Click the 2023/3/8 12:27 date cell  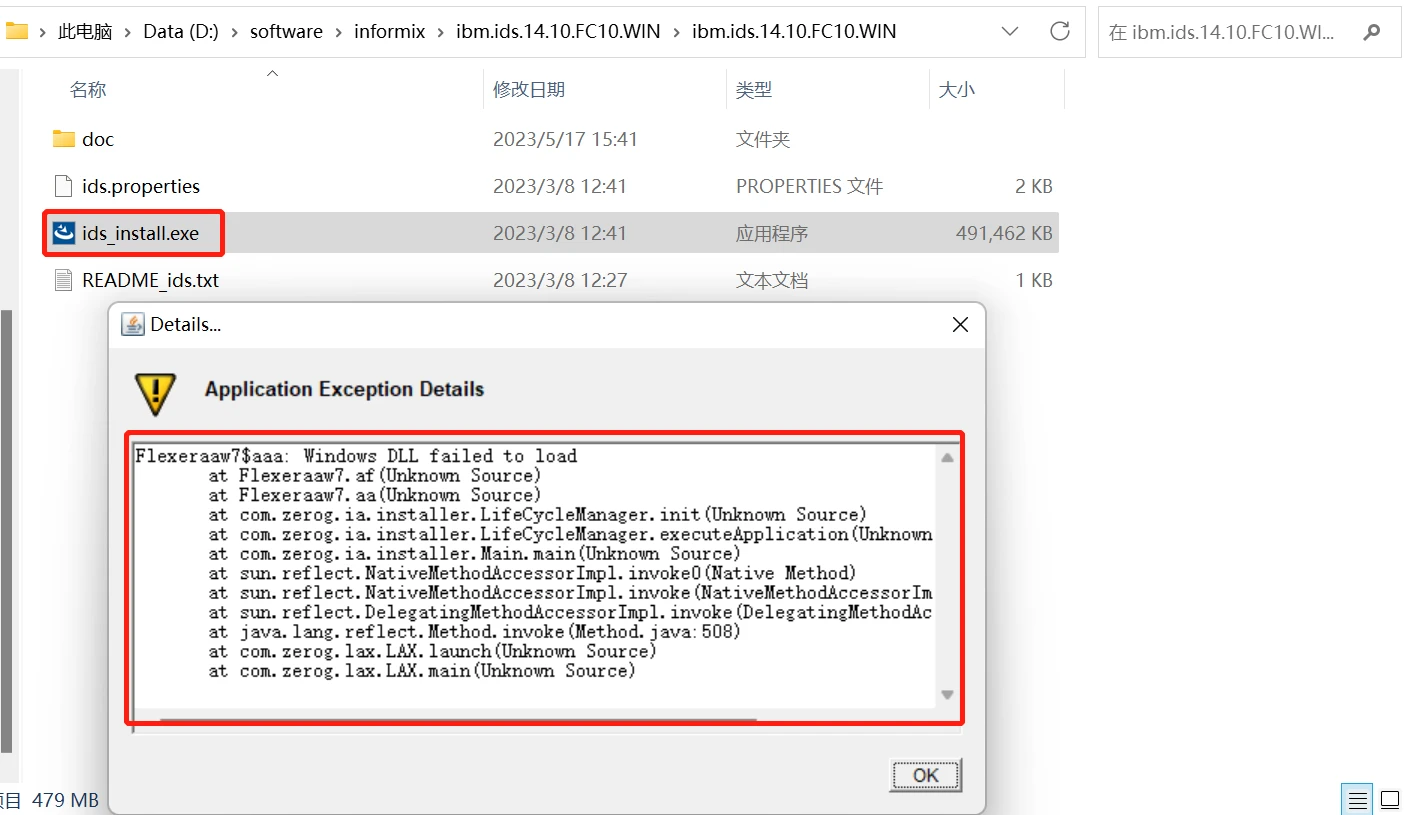pyautogui.click(x=560, y=280)
